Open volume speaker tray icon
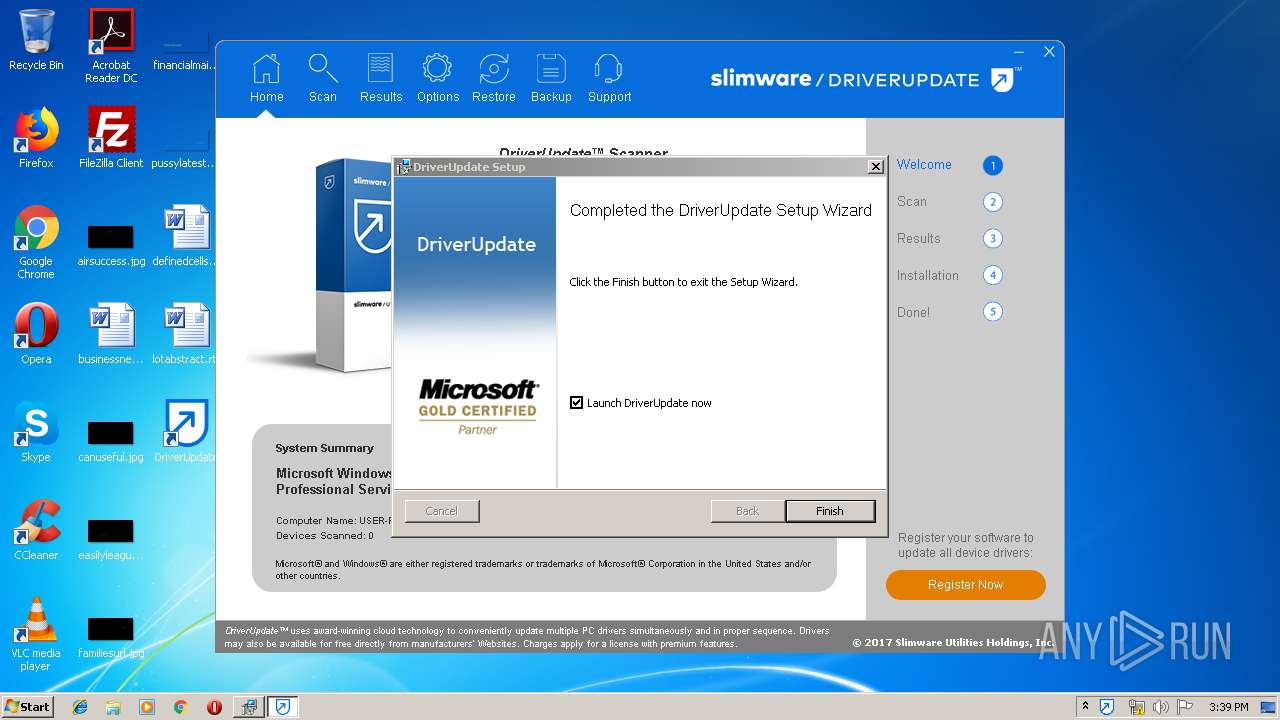This screenshot has width=1280, height=720. (1160, 707)
